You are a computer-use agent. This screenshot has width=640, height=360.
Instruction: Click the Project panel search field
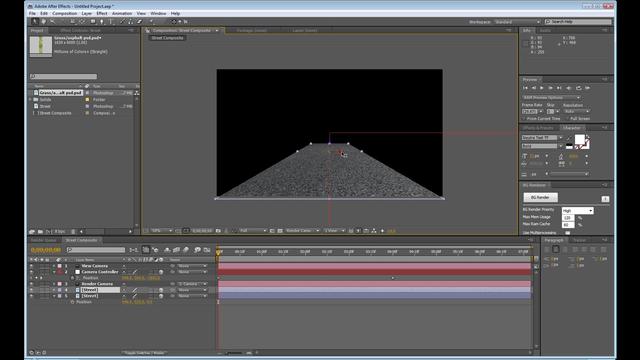point(64,76)
